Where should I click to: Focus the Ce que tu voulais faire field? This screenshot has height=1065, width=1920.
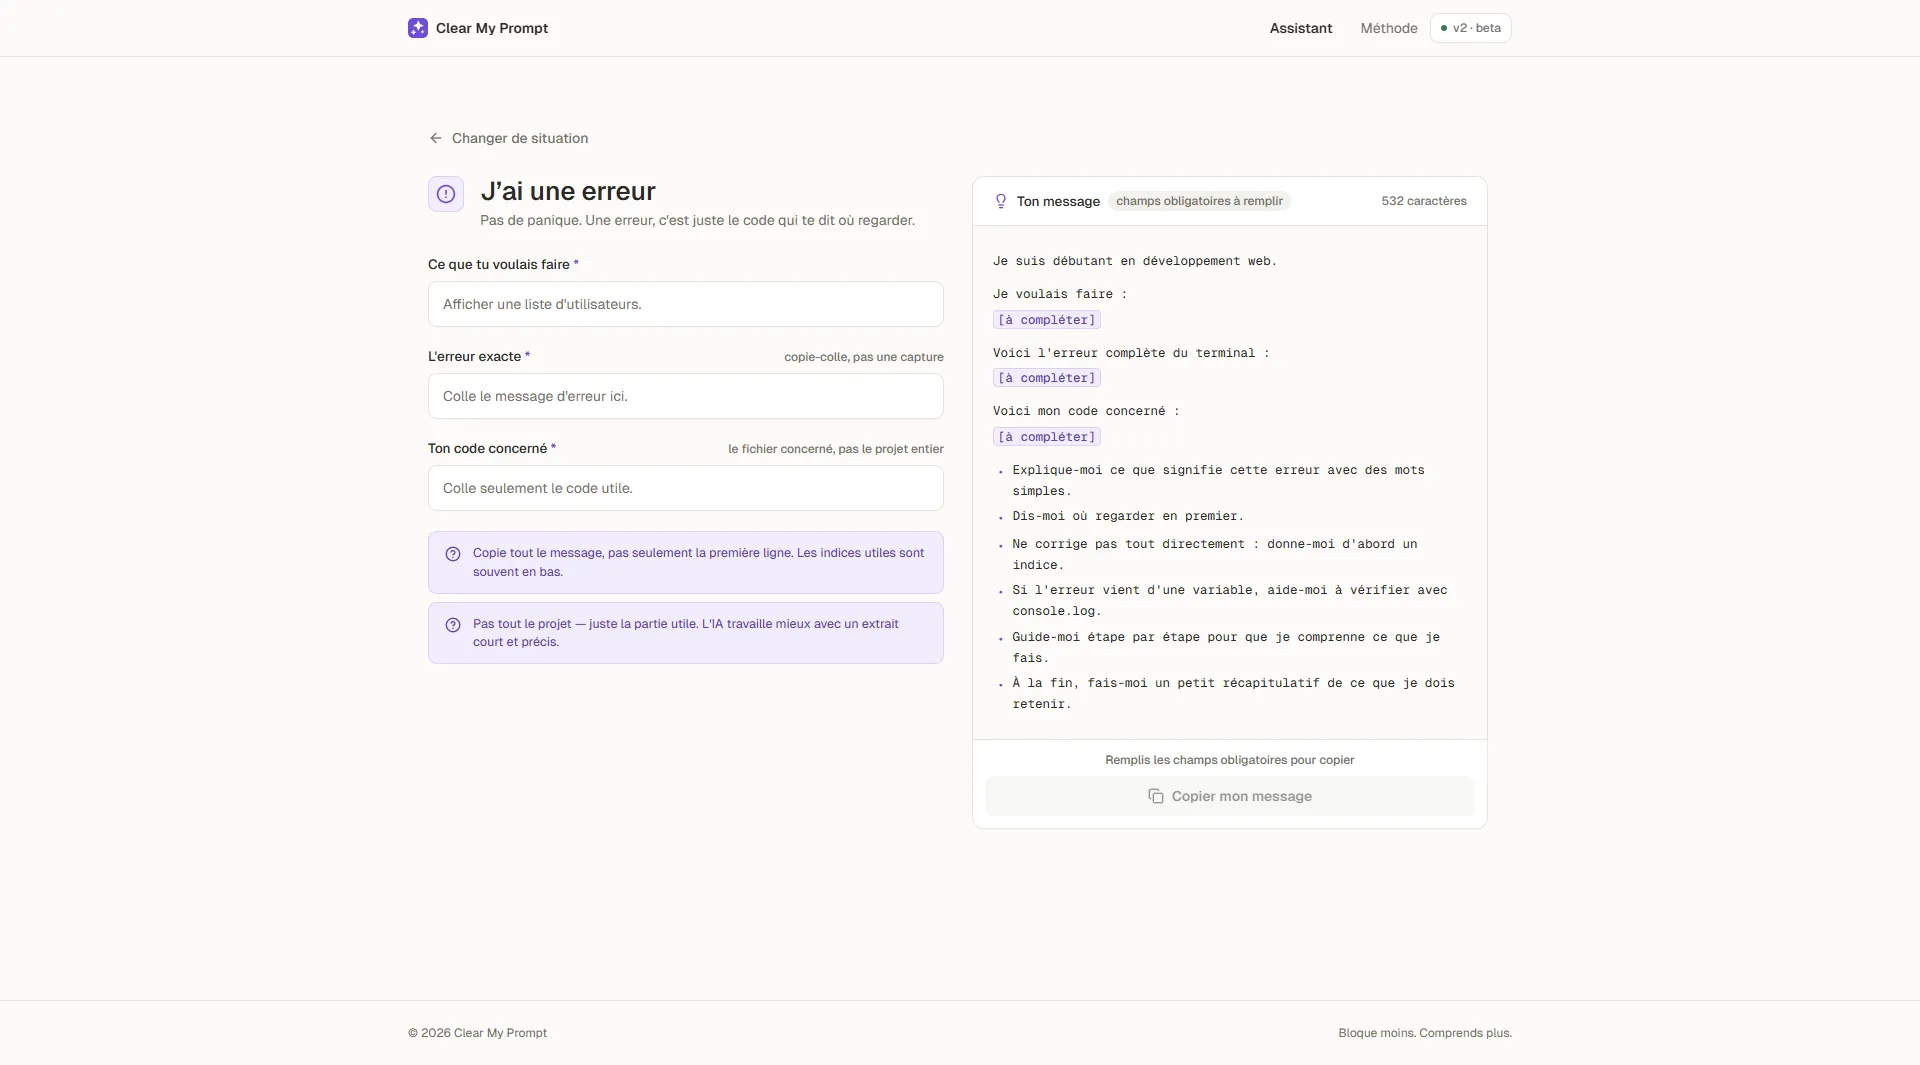[686, 304]
